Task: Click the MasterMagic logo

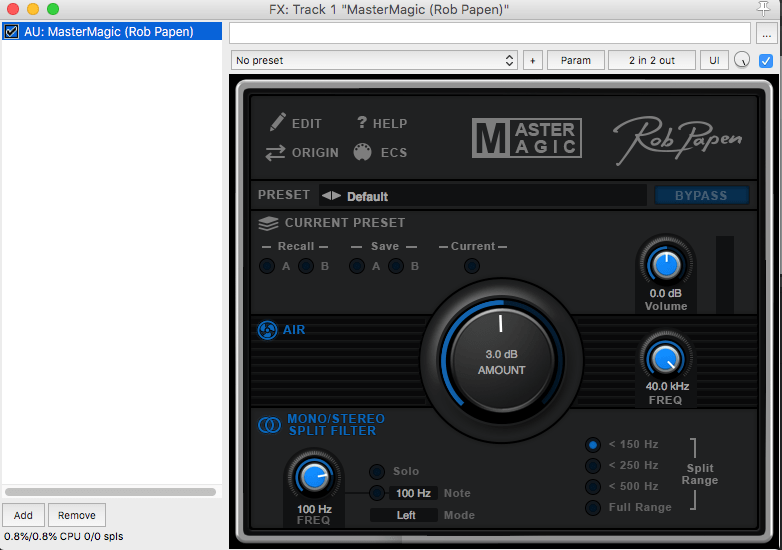Action: pos(527,138)
